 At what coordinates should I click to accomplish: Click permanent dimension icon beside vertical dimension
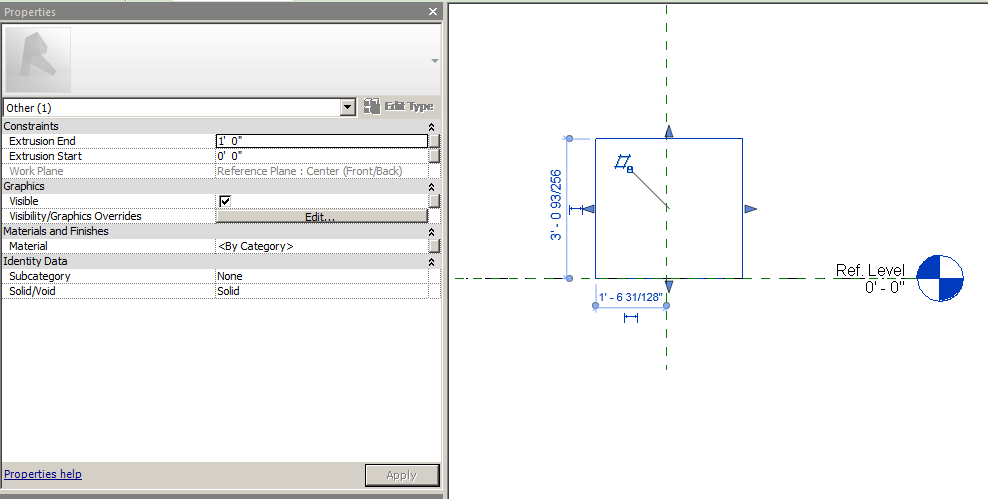(575, 209)
